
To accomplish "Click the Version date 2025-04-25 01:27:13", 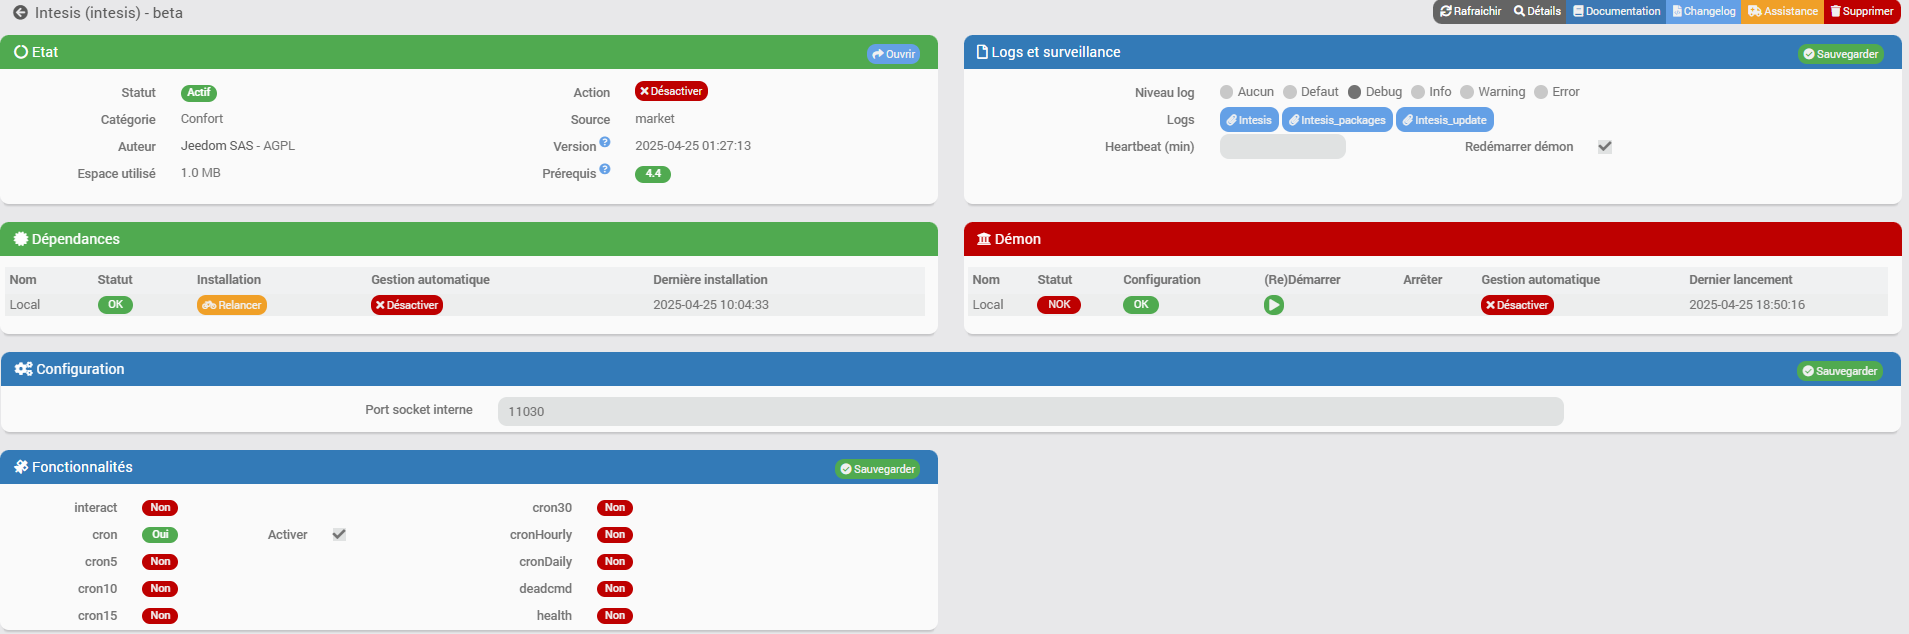I will [x=693, y=146].
